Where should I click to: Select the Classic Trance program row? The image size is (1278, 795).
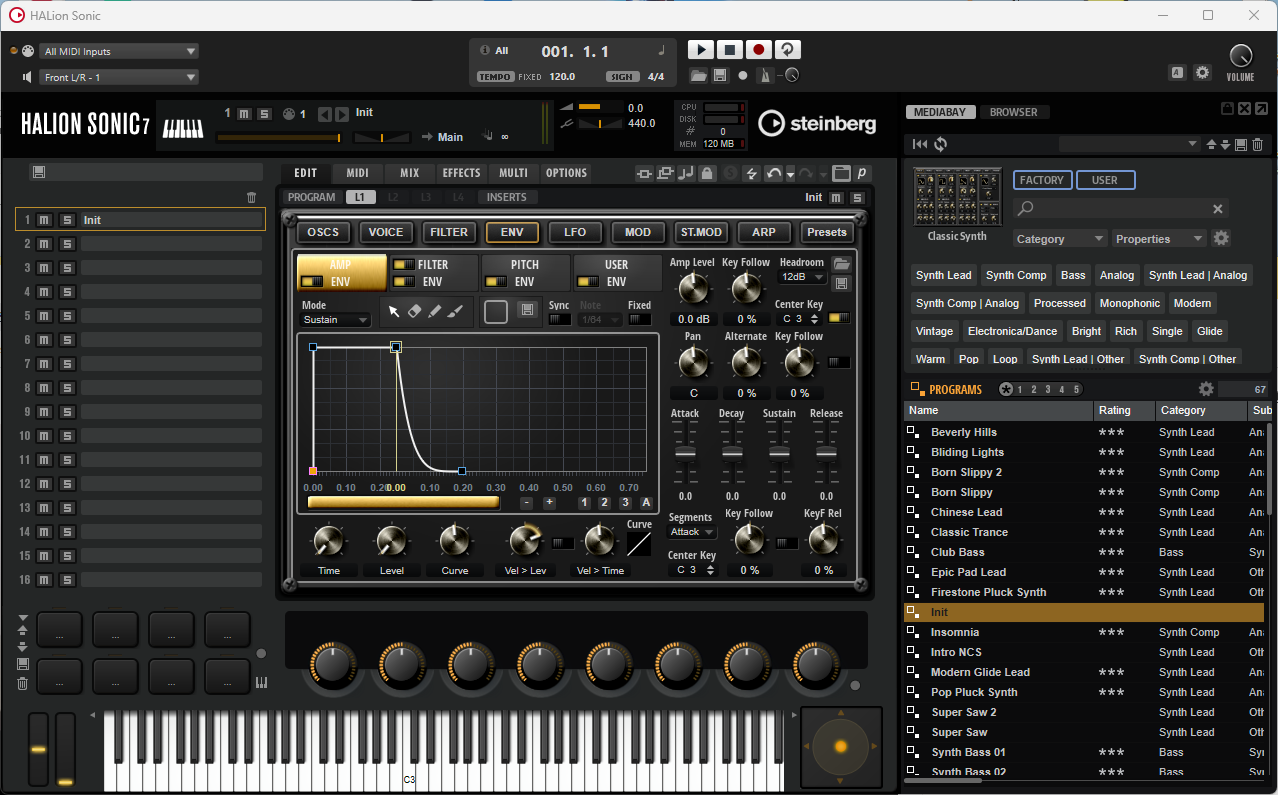coord(1085,532)
